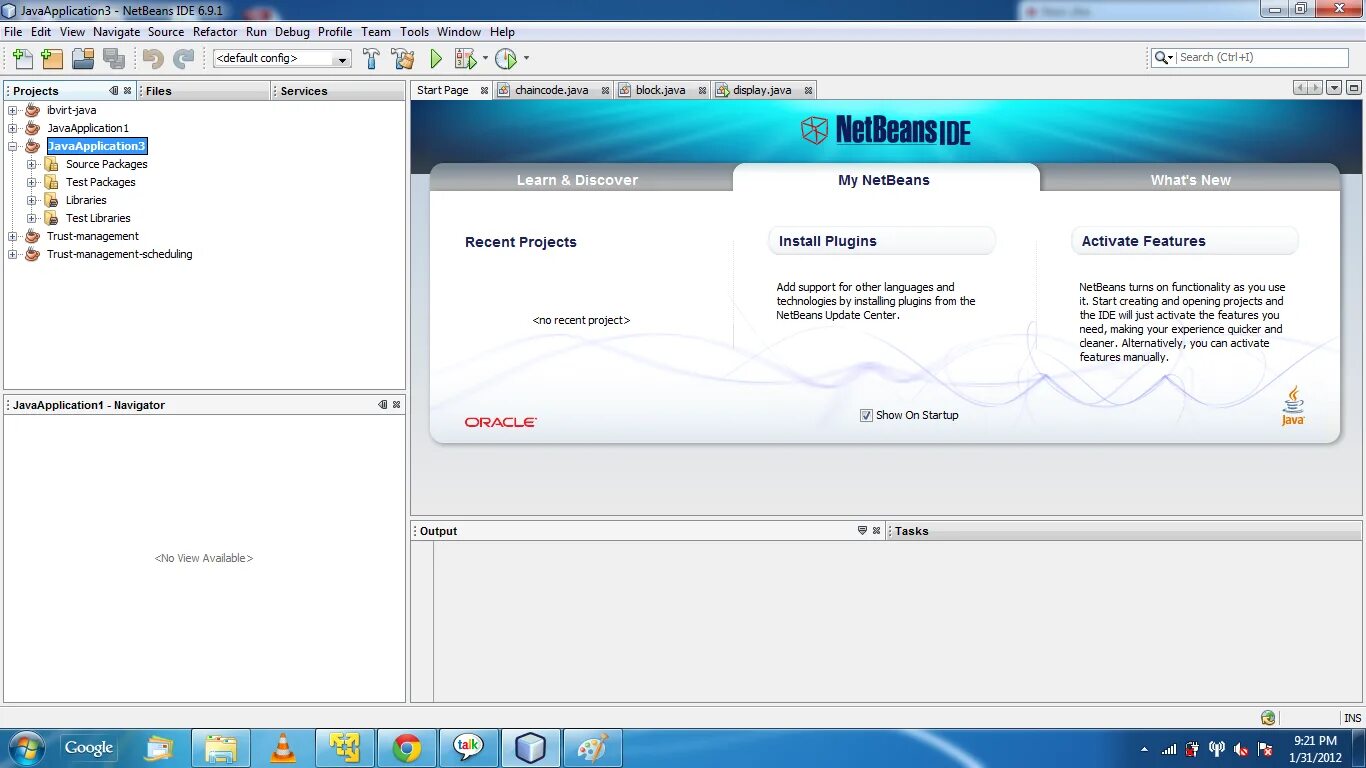The image size is (1366, 768).
Task: Close the display.java tab
Action: tap(808, 90)
